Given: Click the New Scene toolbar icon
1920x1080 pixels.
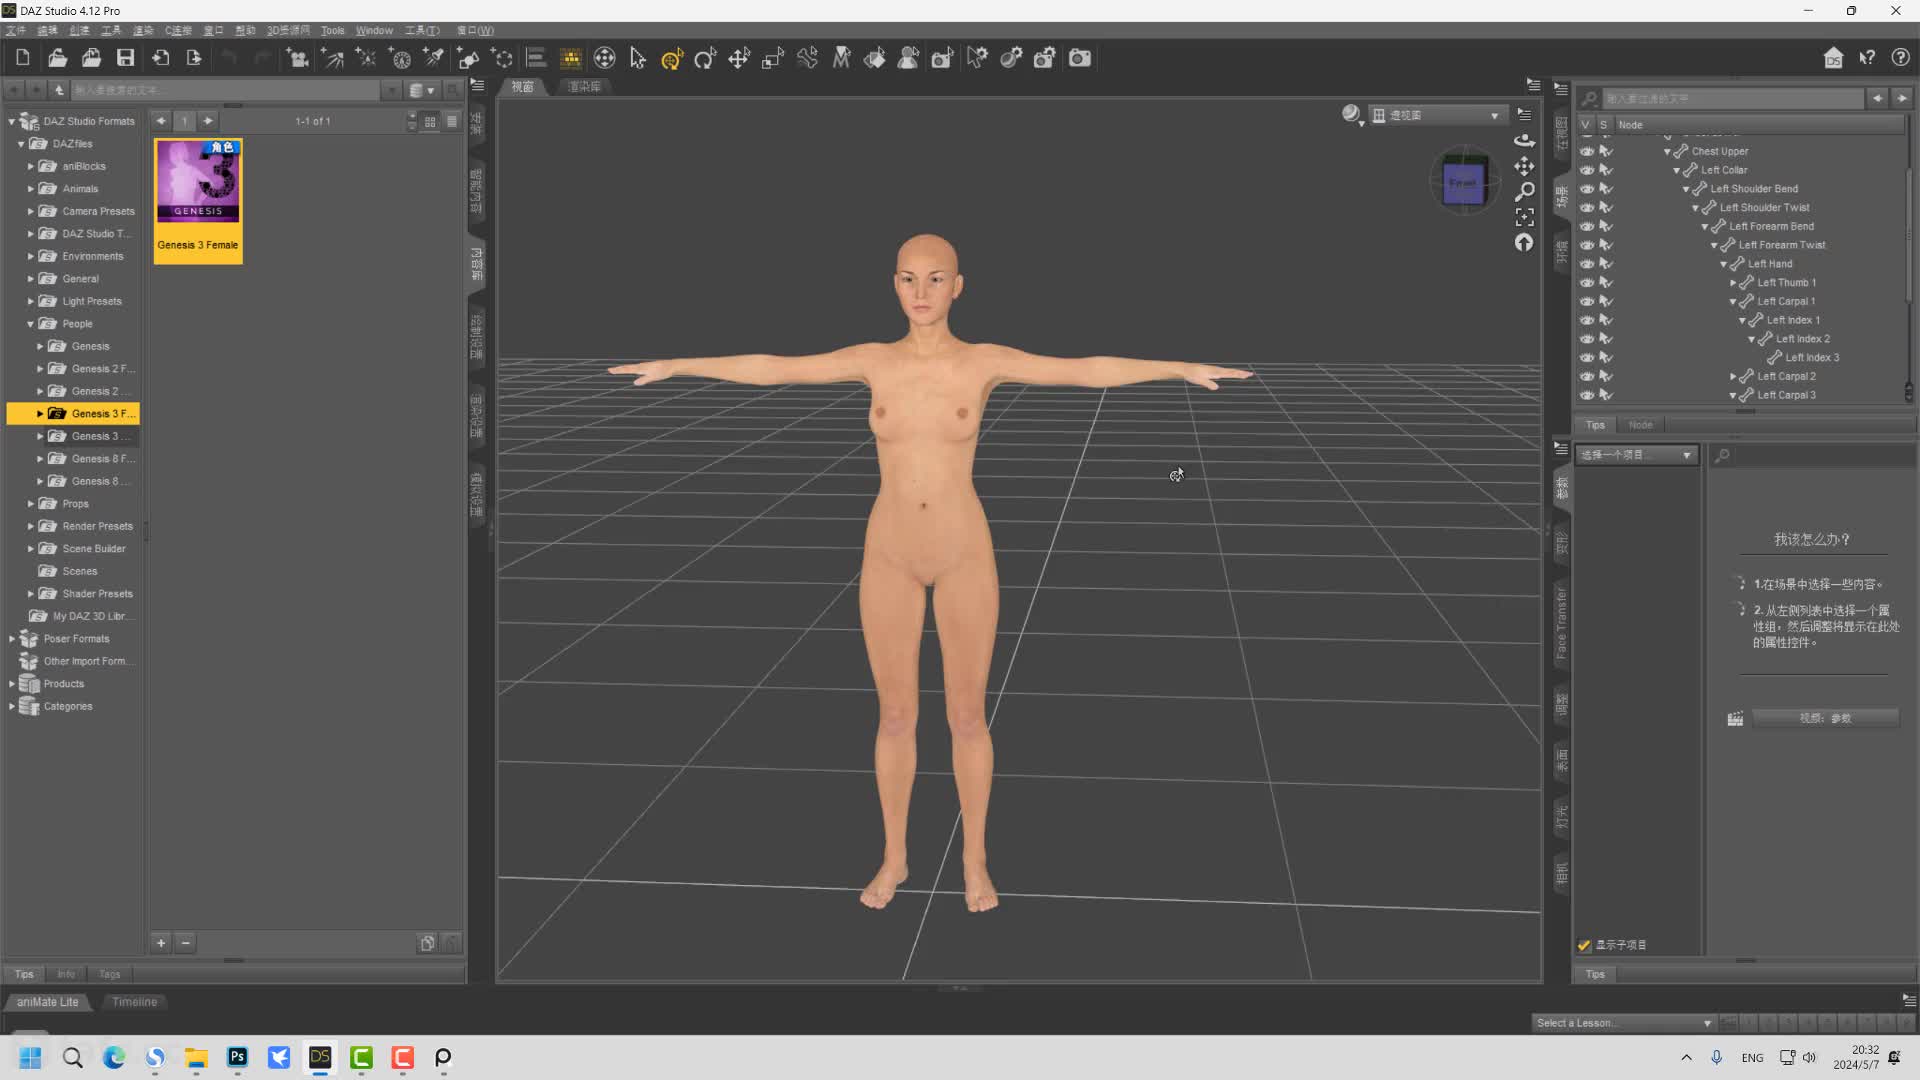Looking at the screenshot, I should (x=23, y=58).
